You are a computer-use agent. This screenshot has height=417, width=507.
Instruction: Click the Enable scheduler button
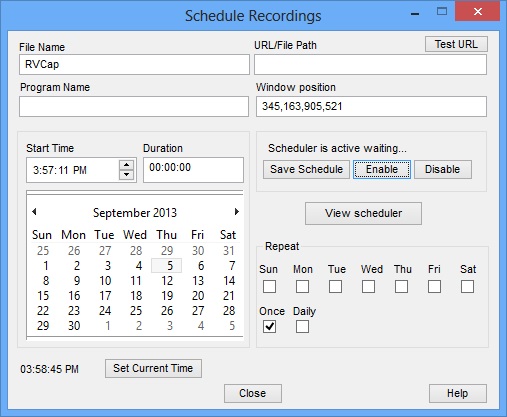pos(382,169)
